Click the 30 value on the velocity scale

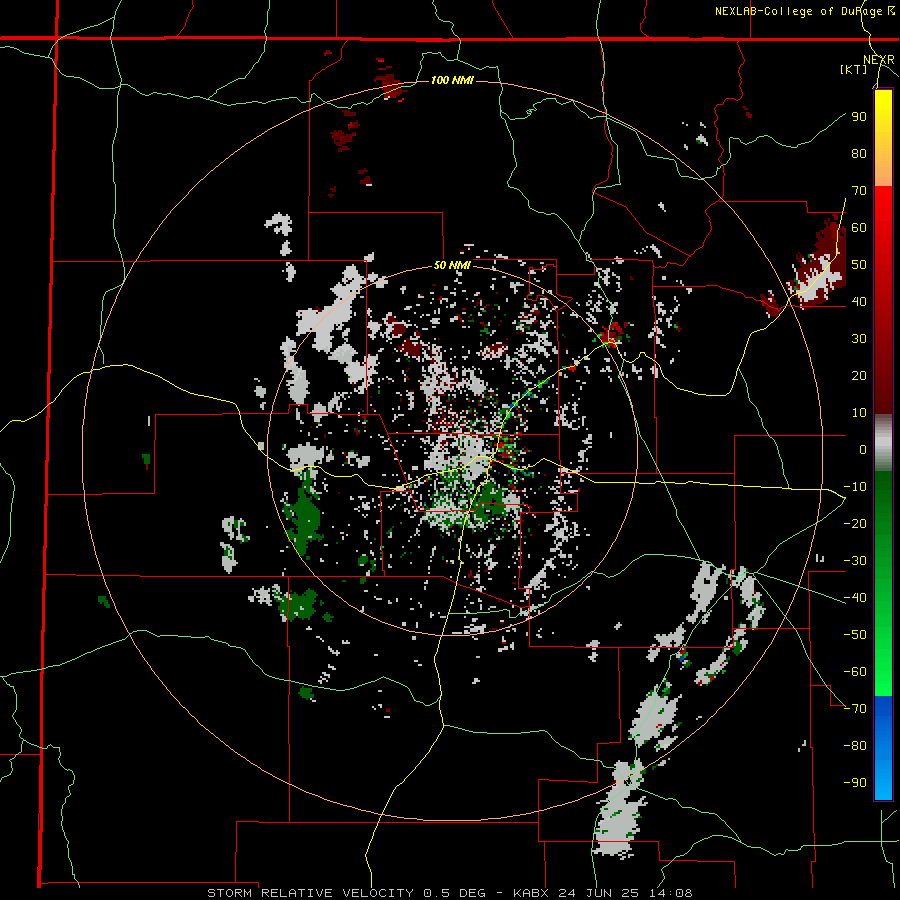tap(859, 339)
